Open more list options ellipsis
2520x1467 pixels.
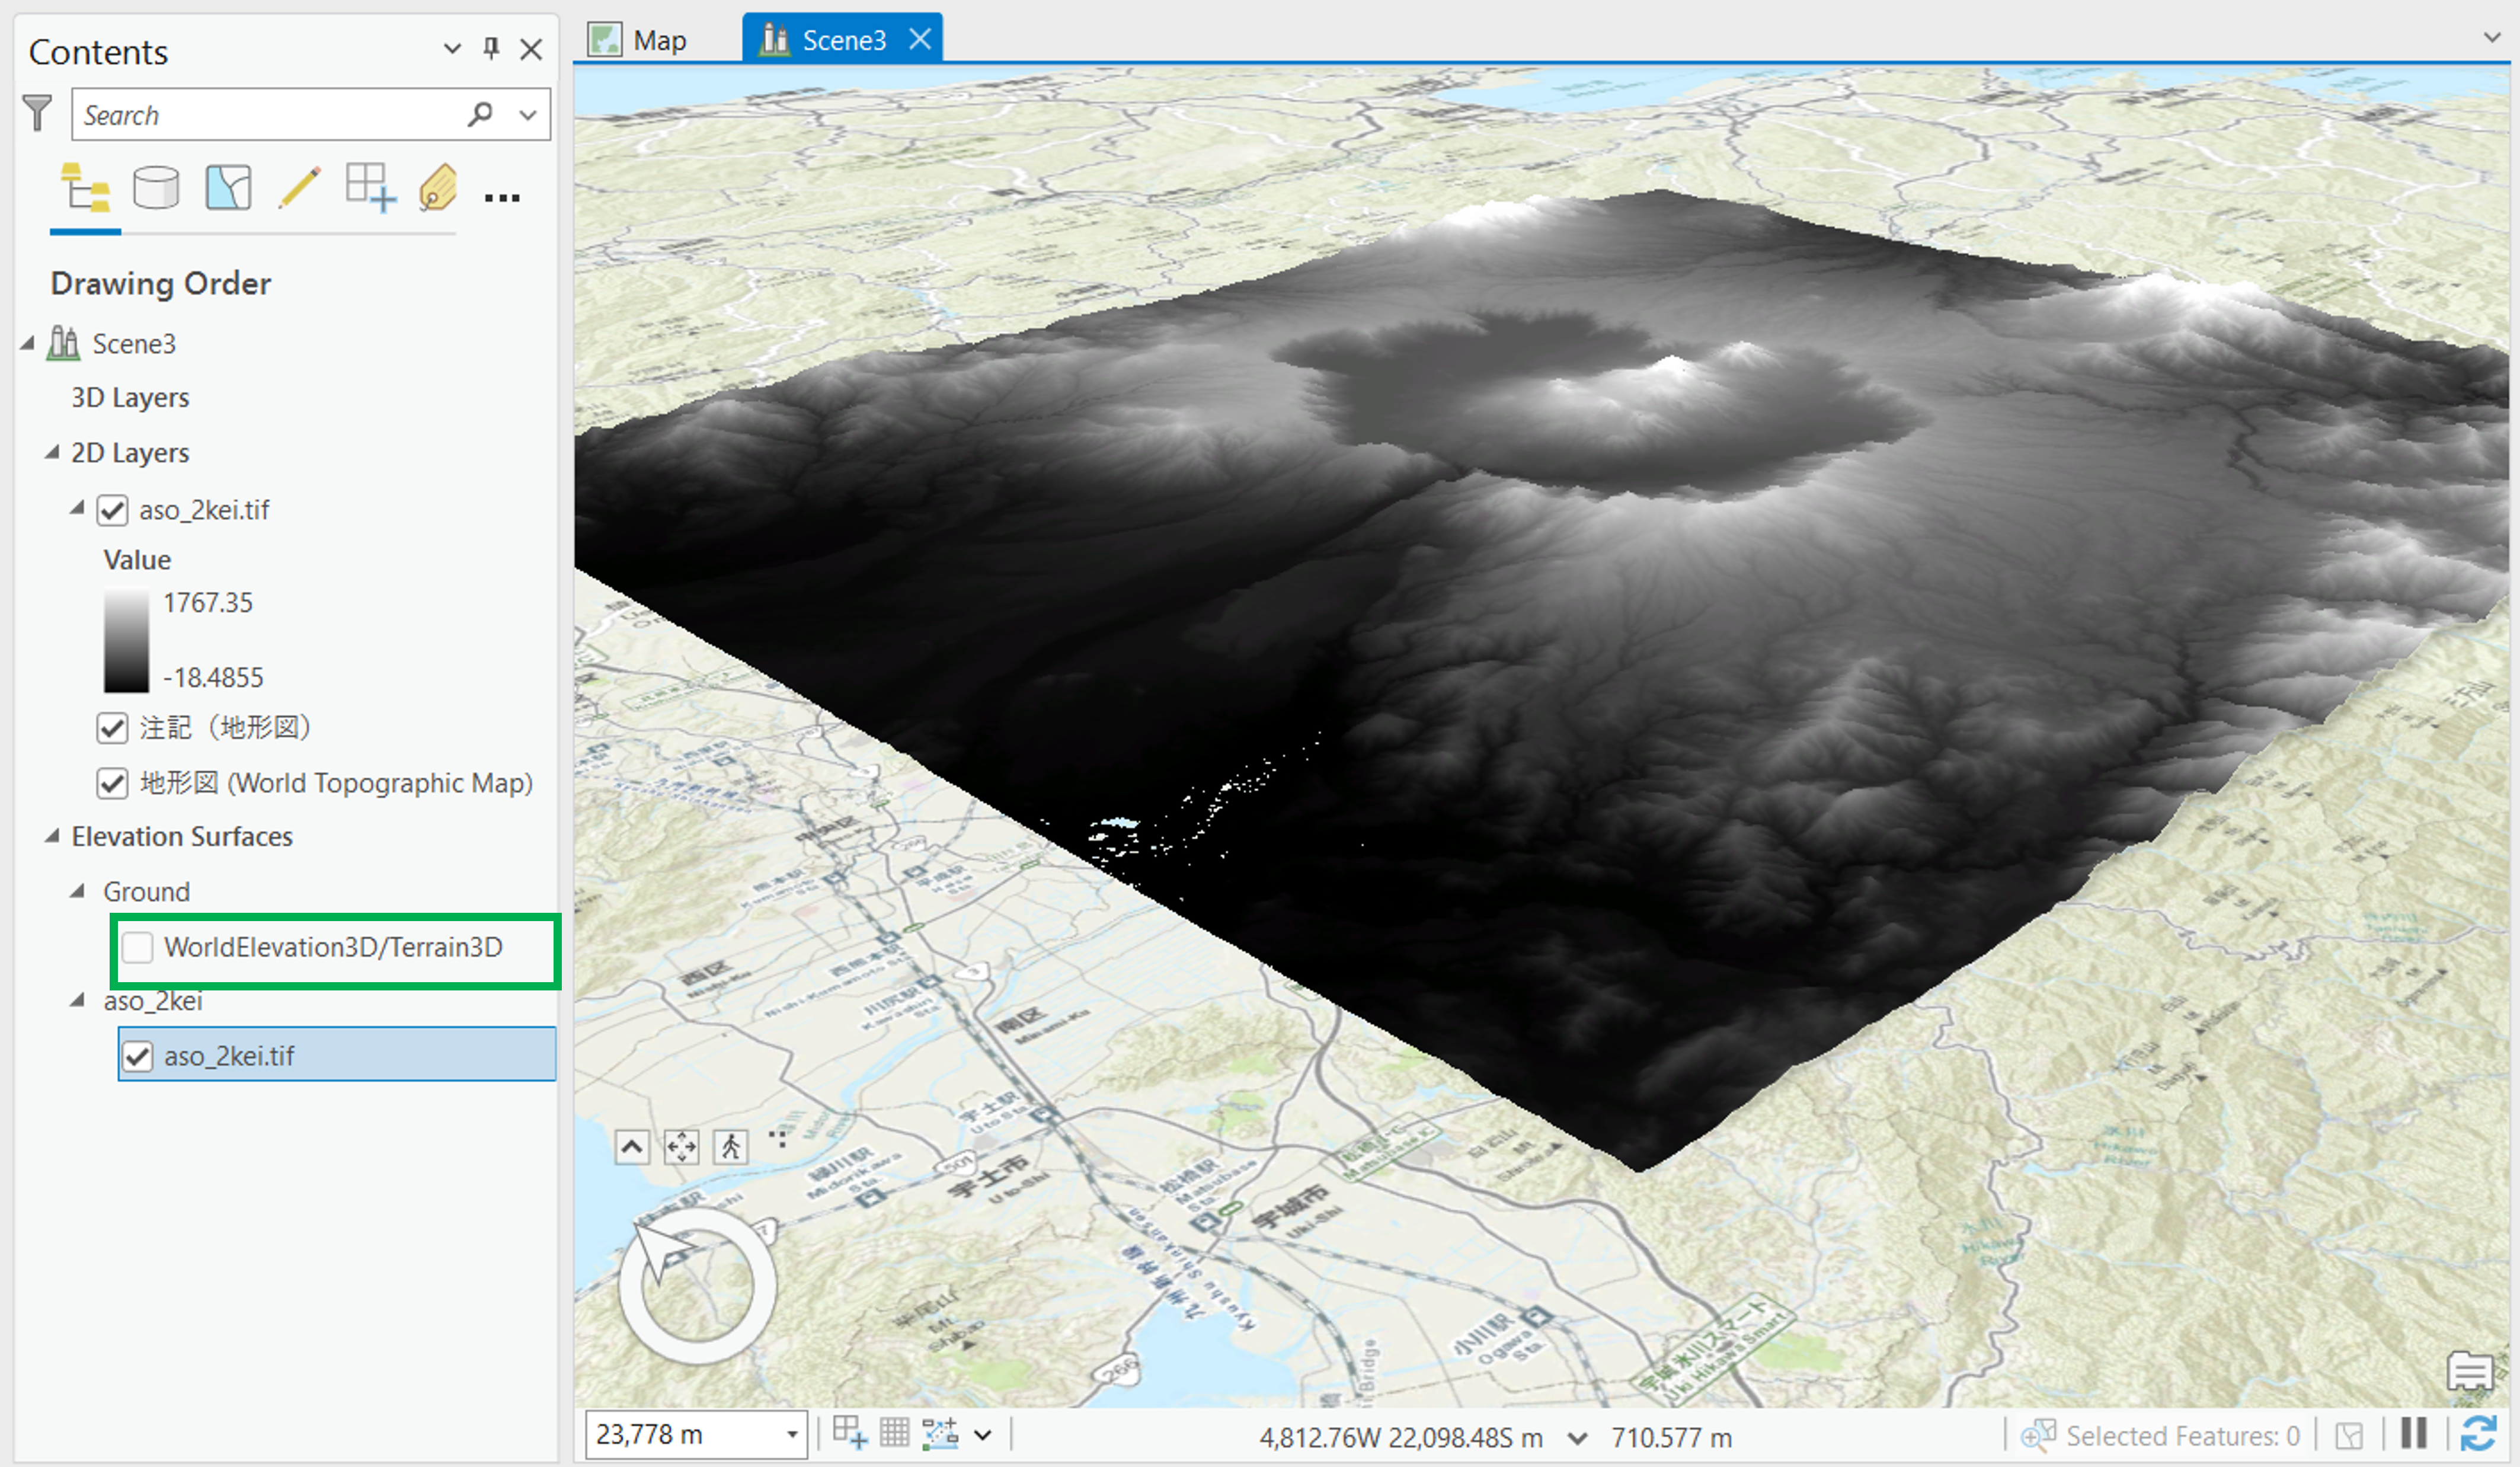click(502, 198)
